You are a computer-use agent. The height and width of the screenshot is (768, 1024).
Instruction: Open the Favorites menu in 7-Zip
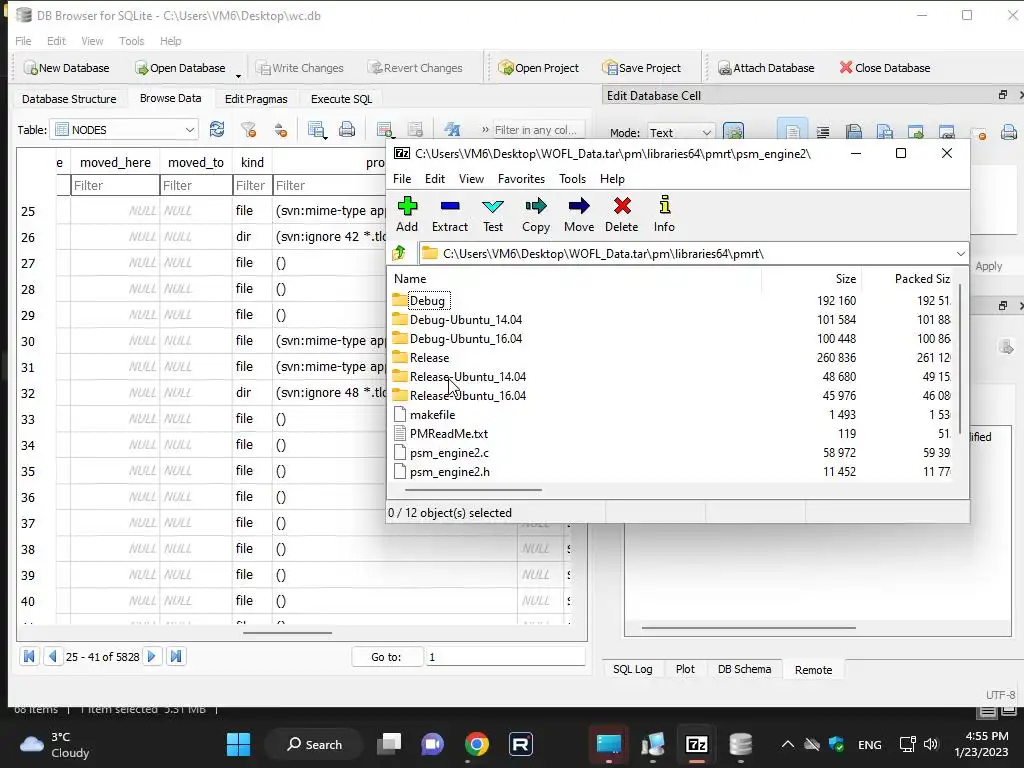(521, 178)
